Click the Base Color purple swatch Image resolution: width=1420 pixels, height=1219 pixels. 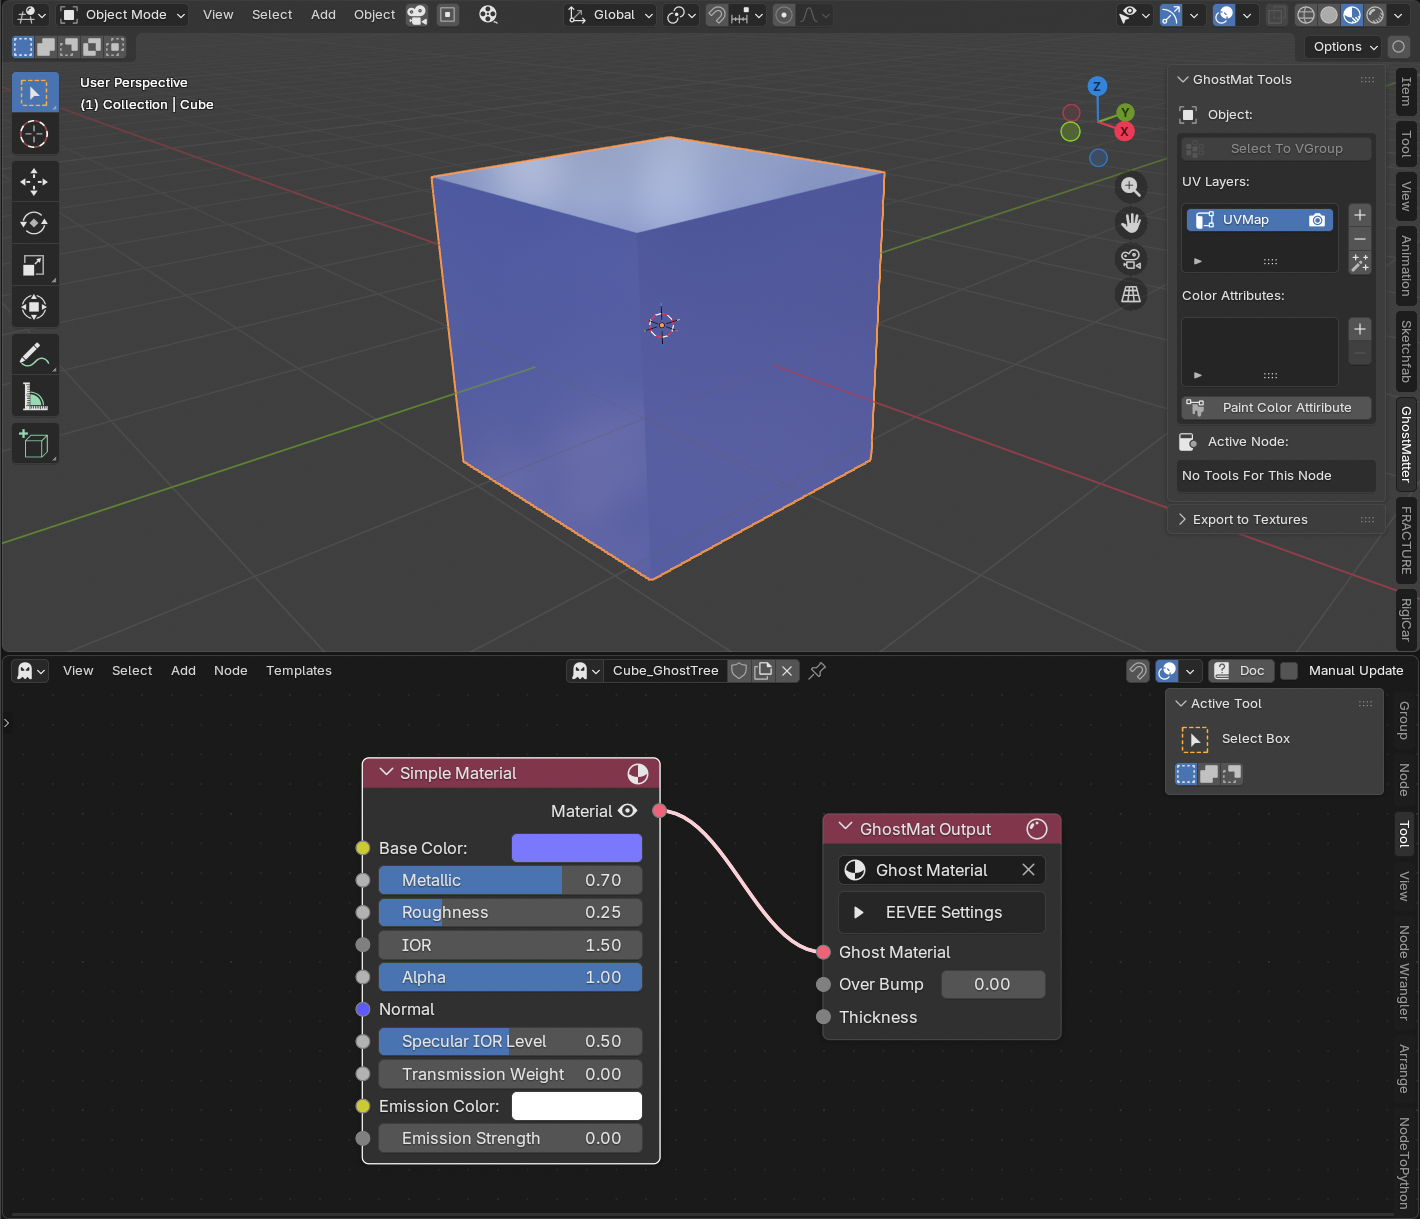pos(576,848)
